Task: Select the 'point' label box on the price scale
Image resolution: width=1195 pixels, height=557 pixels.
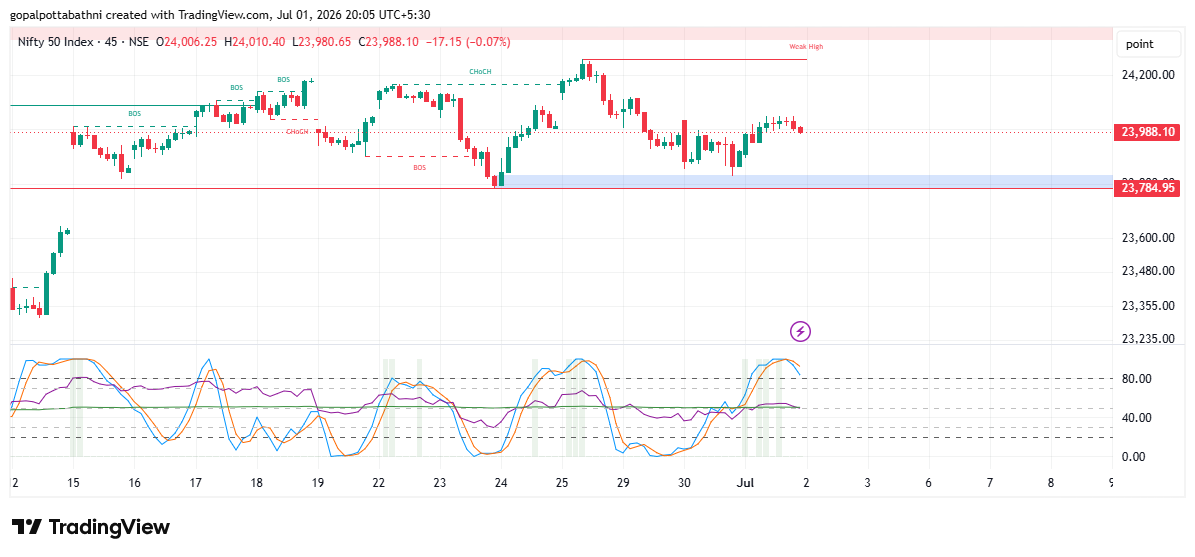Action: point(1150,45)
